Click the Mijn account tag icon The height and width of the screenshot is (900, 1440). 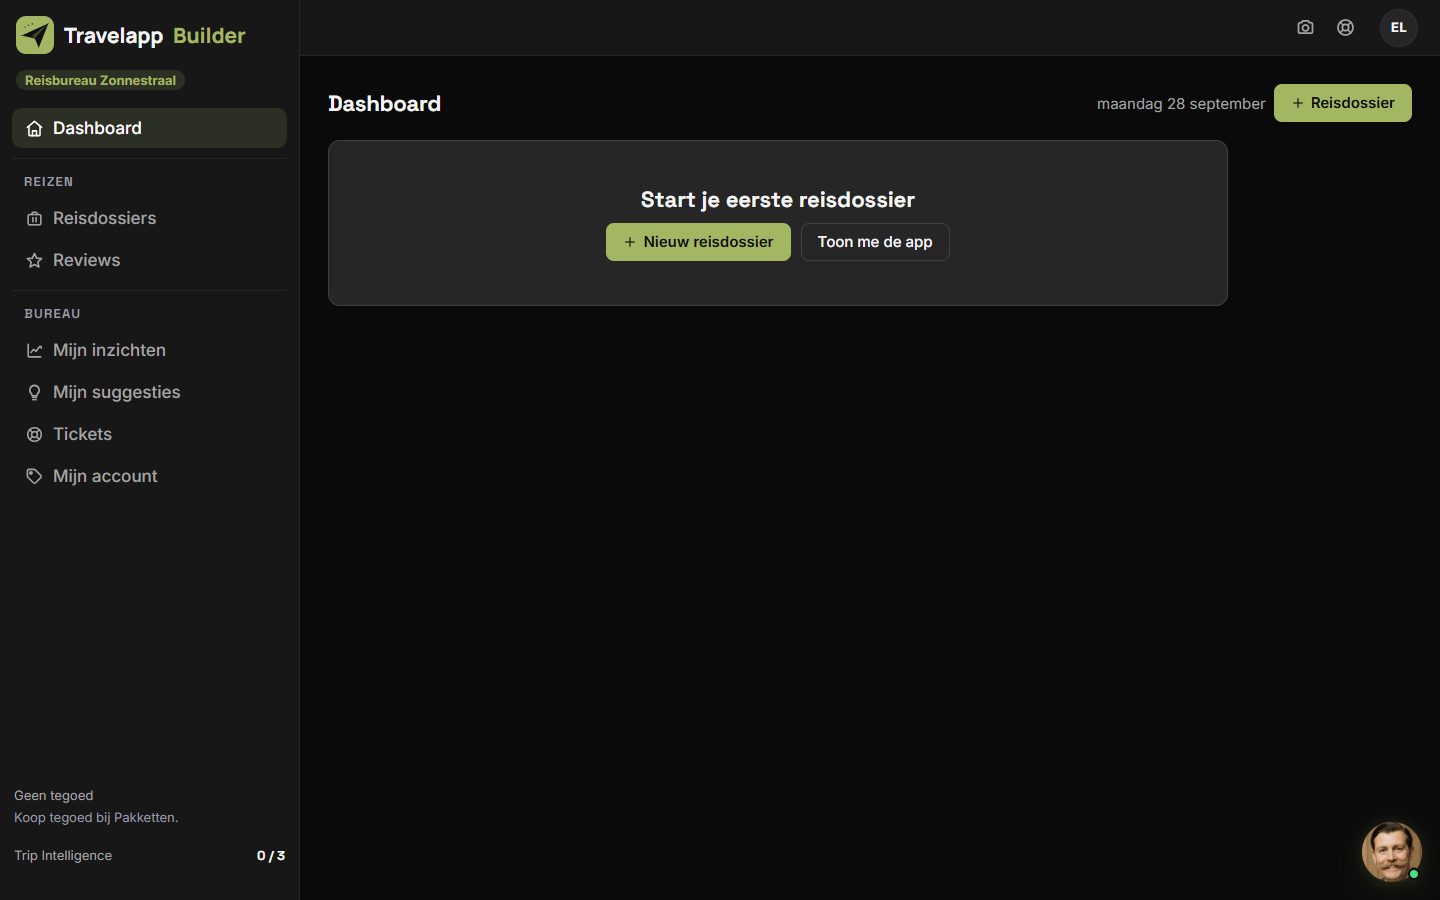coord(34,477)
